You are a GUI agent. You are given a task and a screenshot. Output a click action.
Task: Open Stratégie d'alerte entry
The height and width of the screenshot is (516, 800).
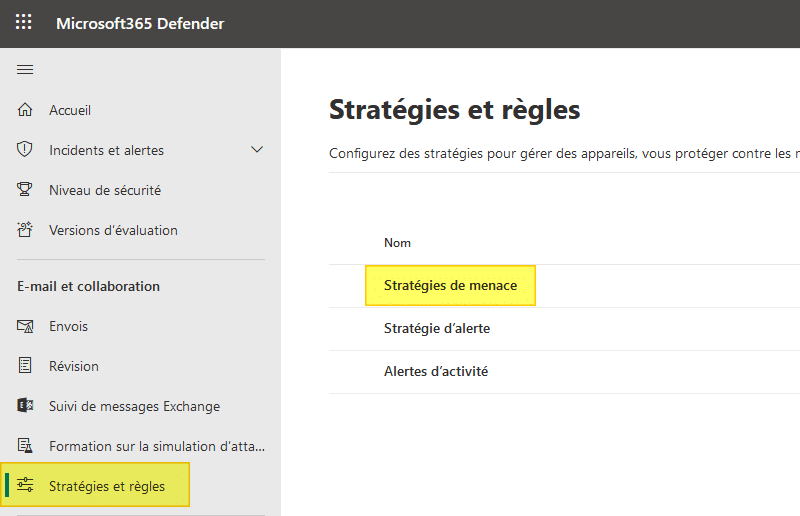[437, 328]
